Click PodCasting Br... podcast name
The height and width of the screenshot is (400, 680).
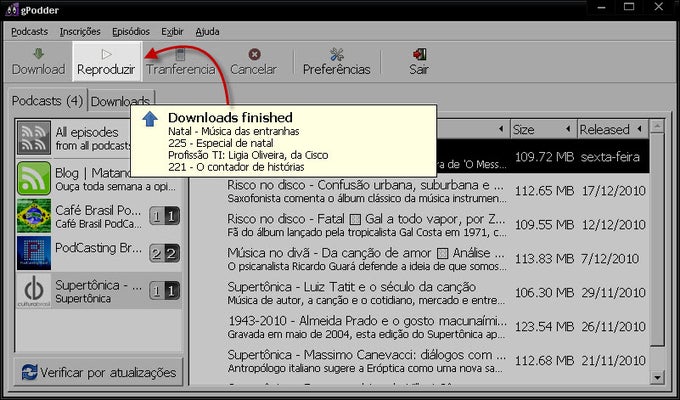click(98, 248)
